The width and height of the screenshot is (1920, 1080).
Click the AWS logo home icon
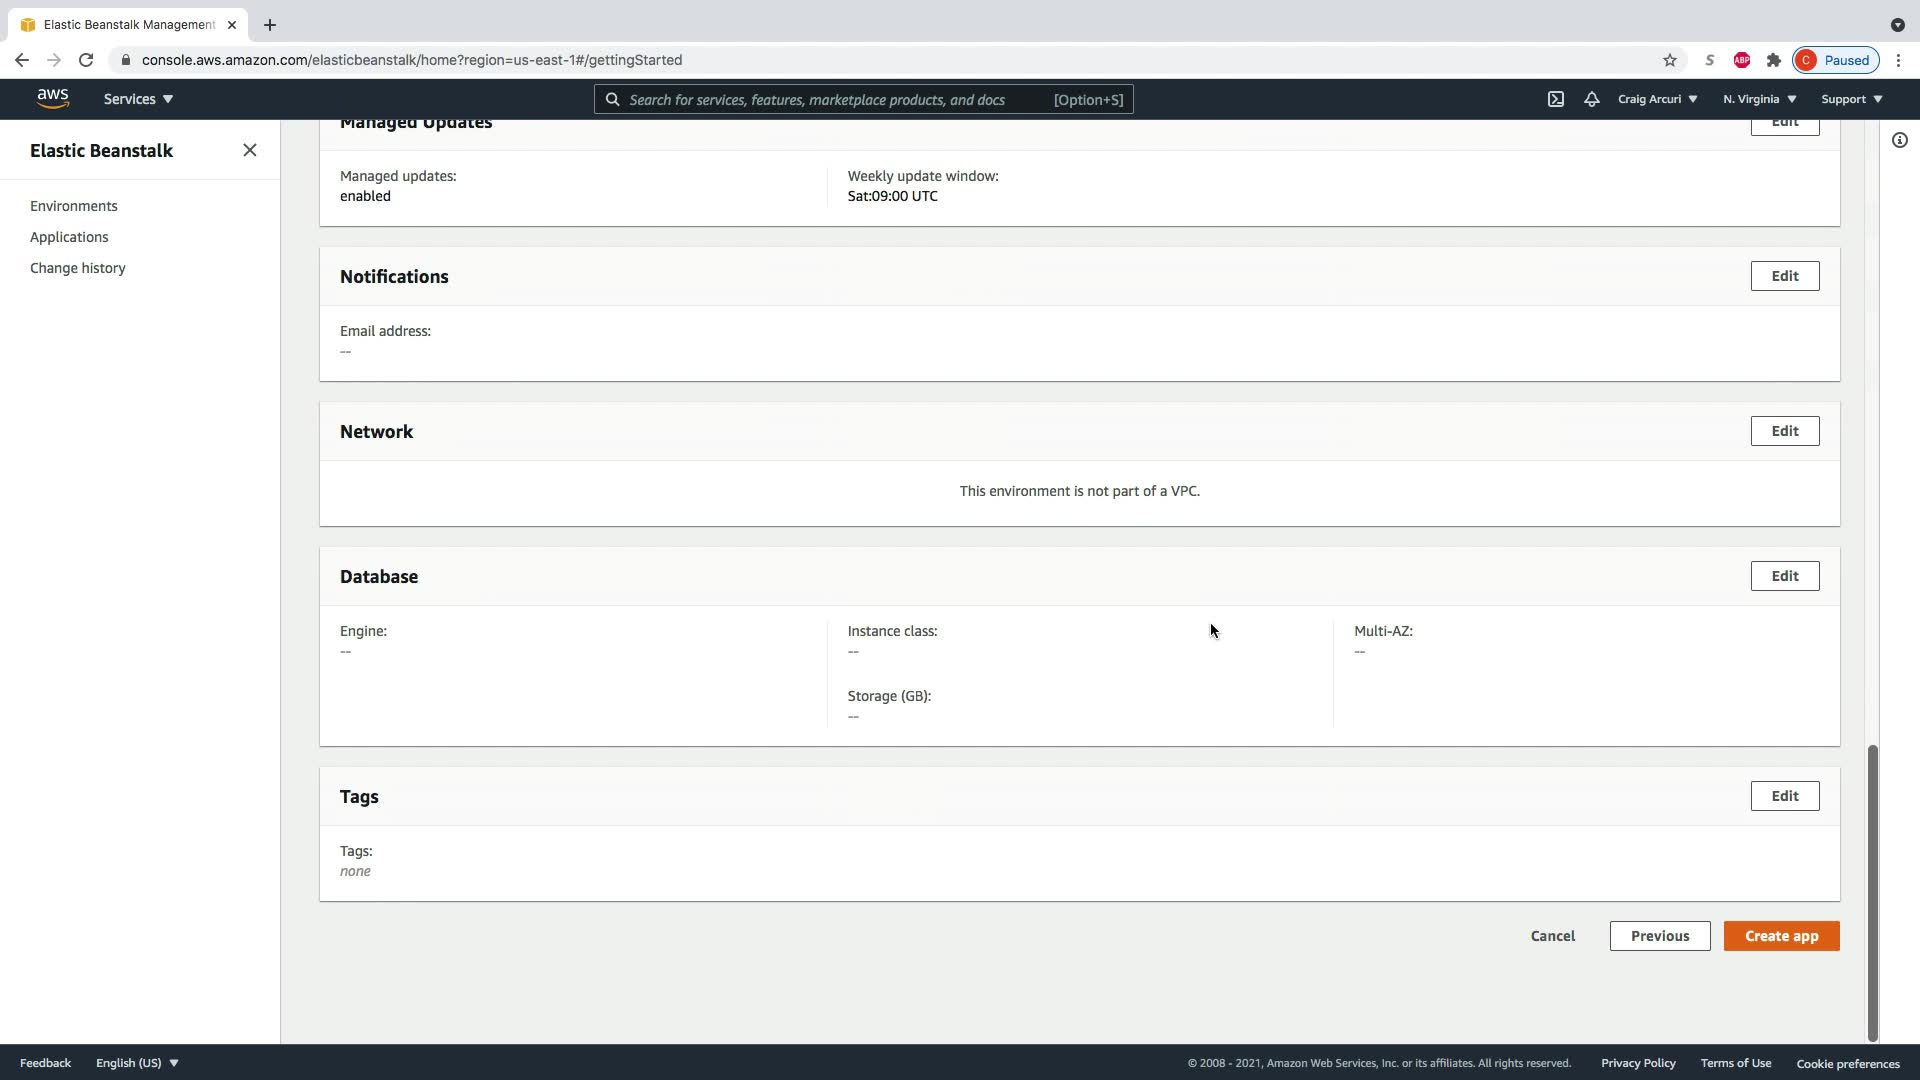click(x=53, y=98)
